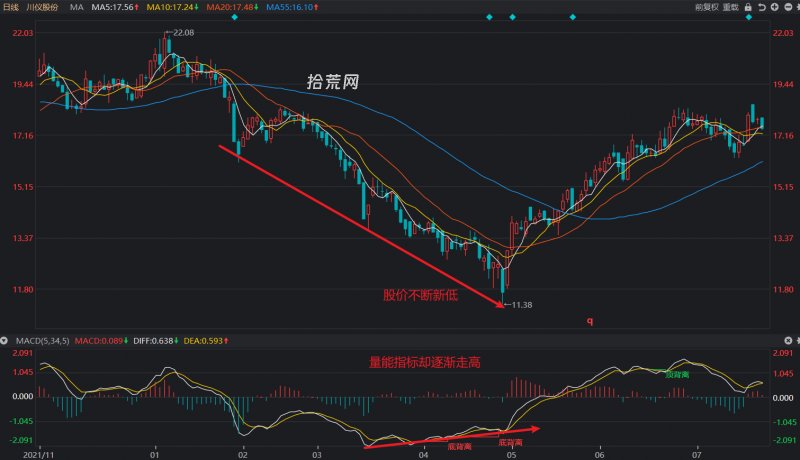Click the lock icon in top toolbar
Viewport: 800px width, 460px height.
point(748,7)
